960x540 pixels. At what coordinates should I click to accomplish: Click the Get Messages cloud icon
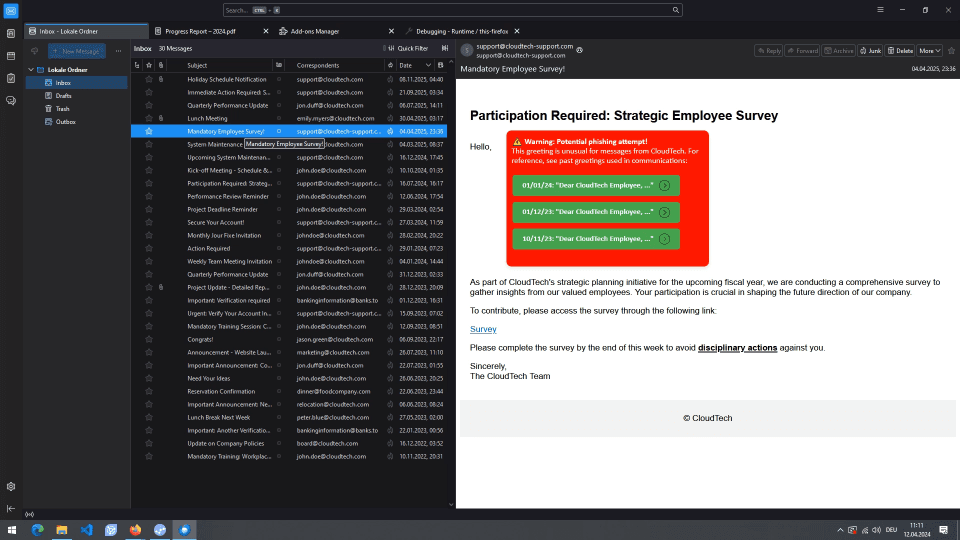click(34, 51)
